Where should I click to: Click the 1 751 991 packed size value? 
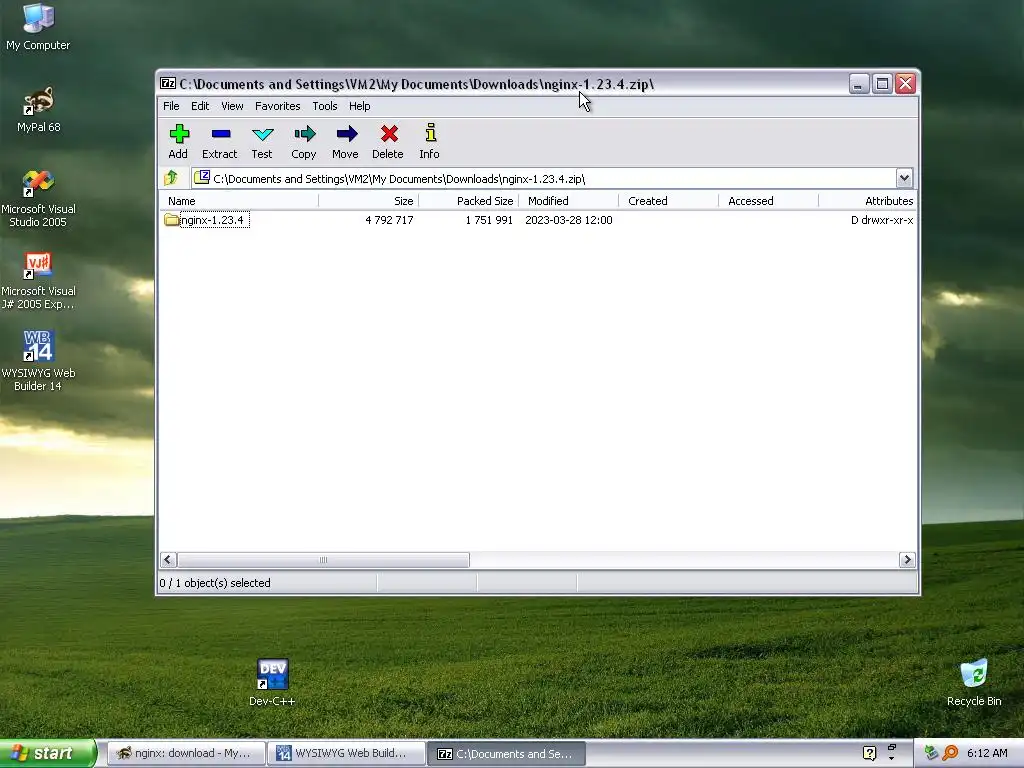click(x=489, y=220)
